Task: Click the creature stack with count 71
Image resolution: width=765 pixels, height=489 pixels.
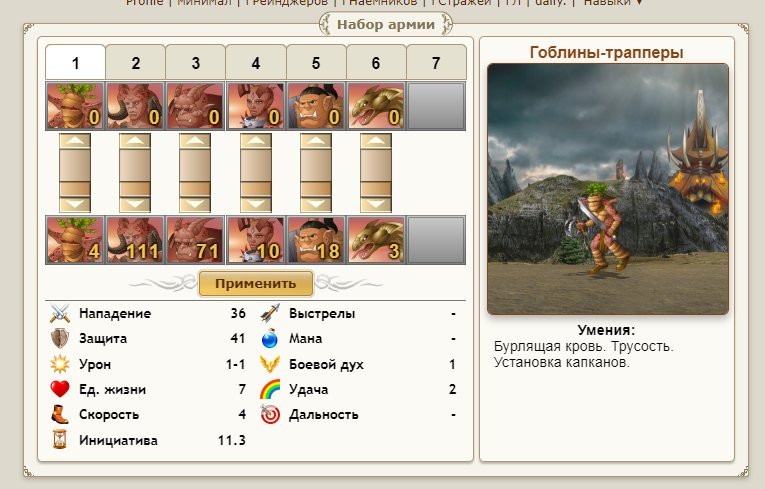Action: click(195, 240)
